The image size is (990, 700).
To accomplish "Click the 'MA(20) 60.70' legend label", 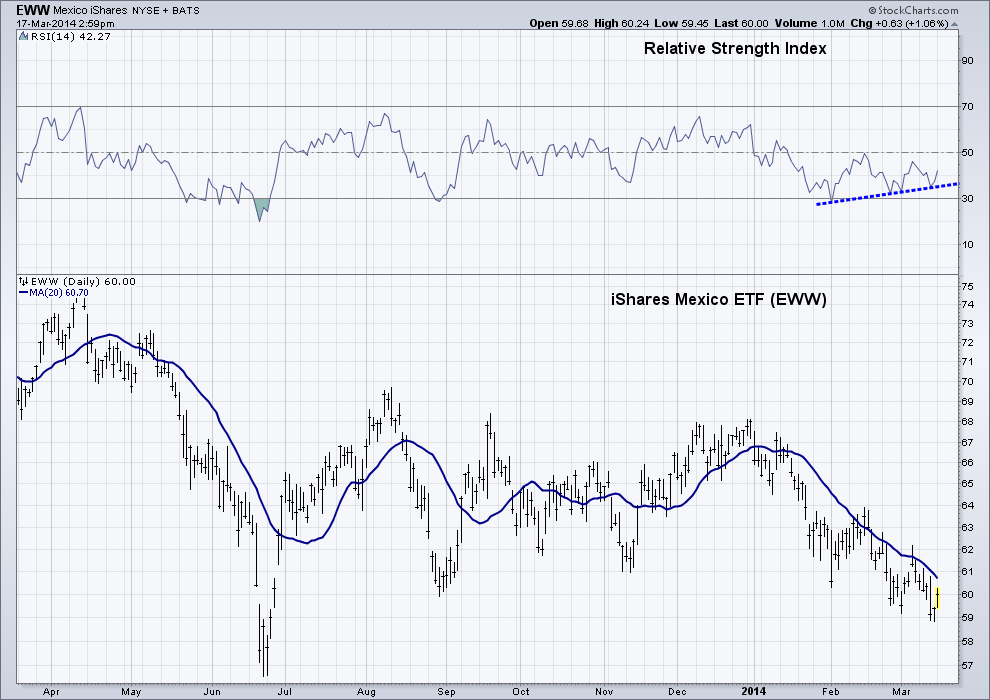I will coord(59,293).
